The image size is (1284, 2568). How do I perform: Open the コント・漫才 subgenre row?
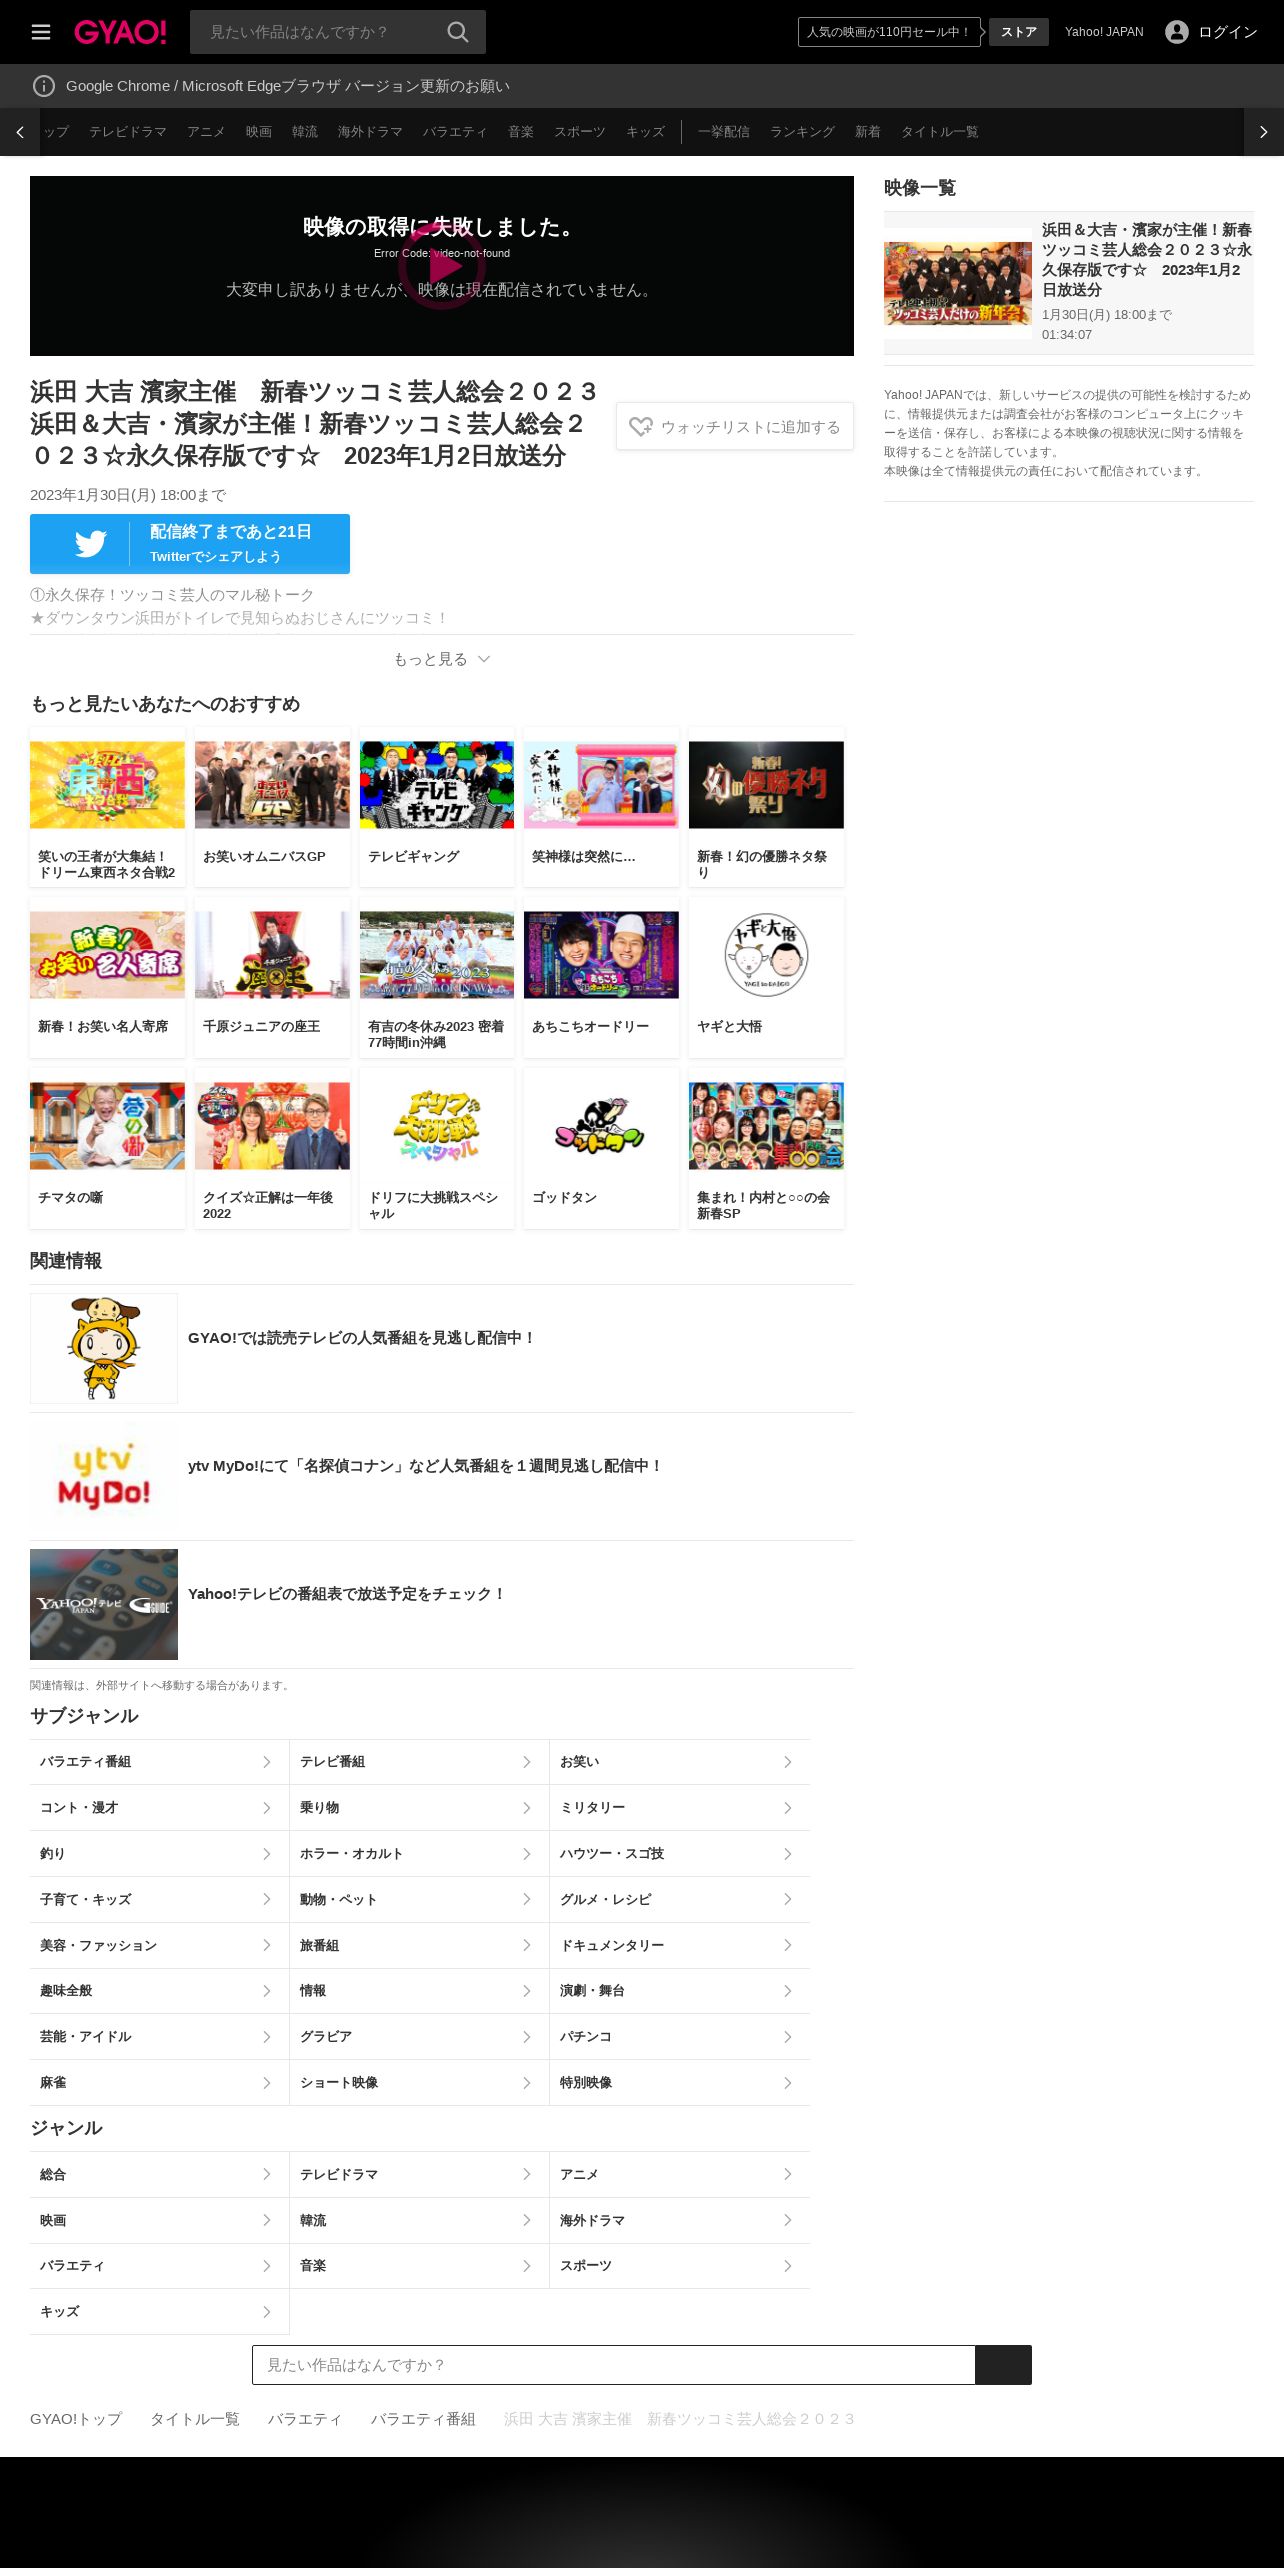[x=159, y=1808]
